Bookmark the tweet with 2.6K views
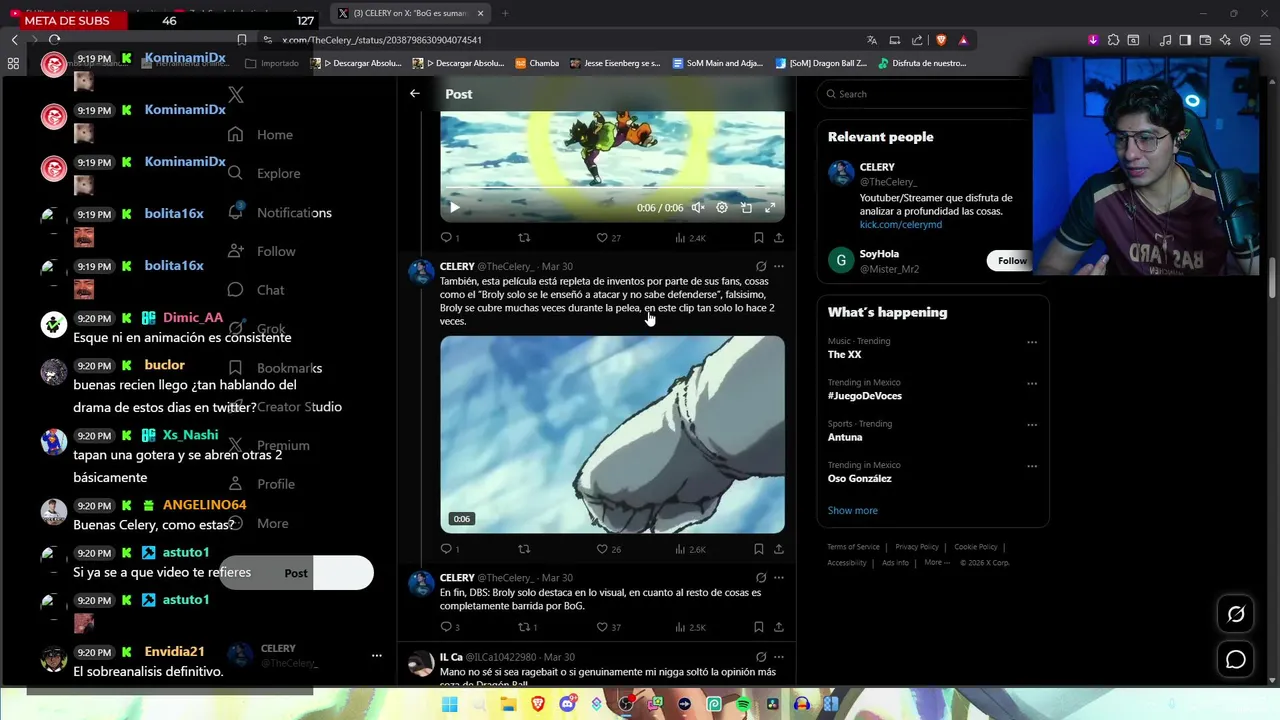Screen dimensions: 1280x720 coord(758,548)
